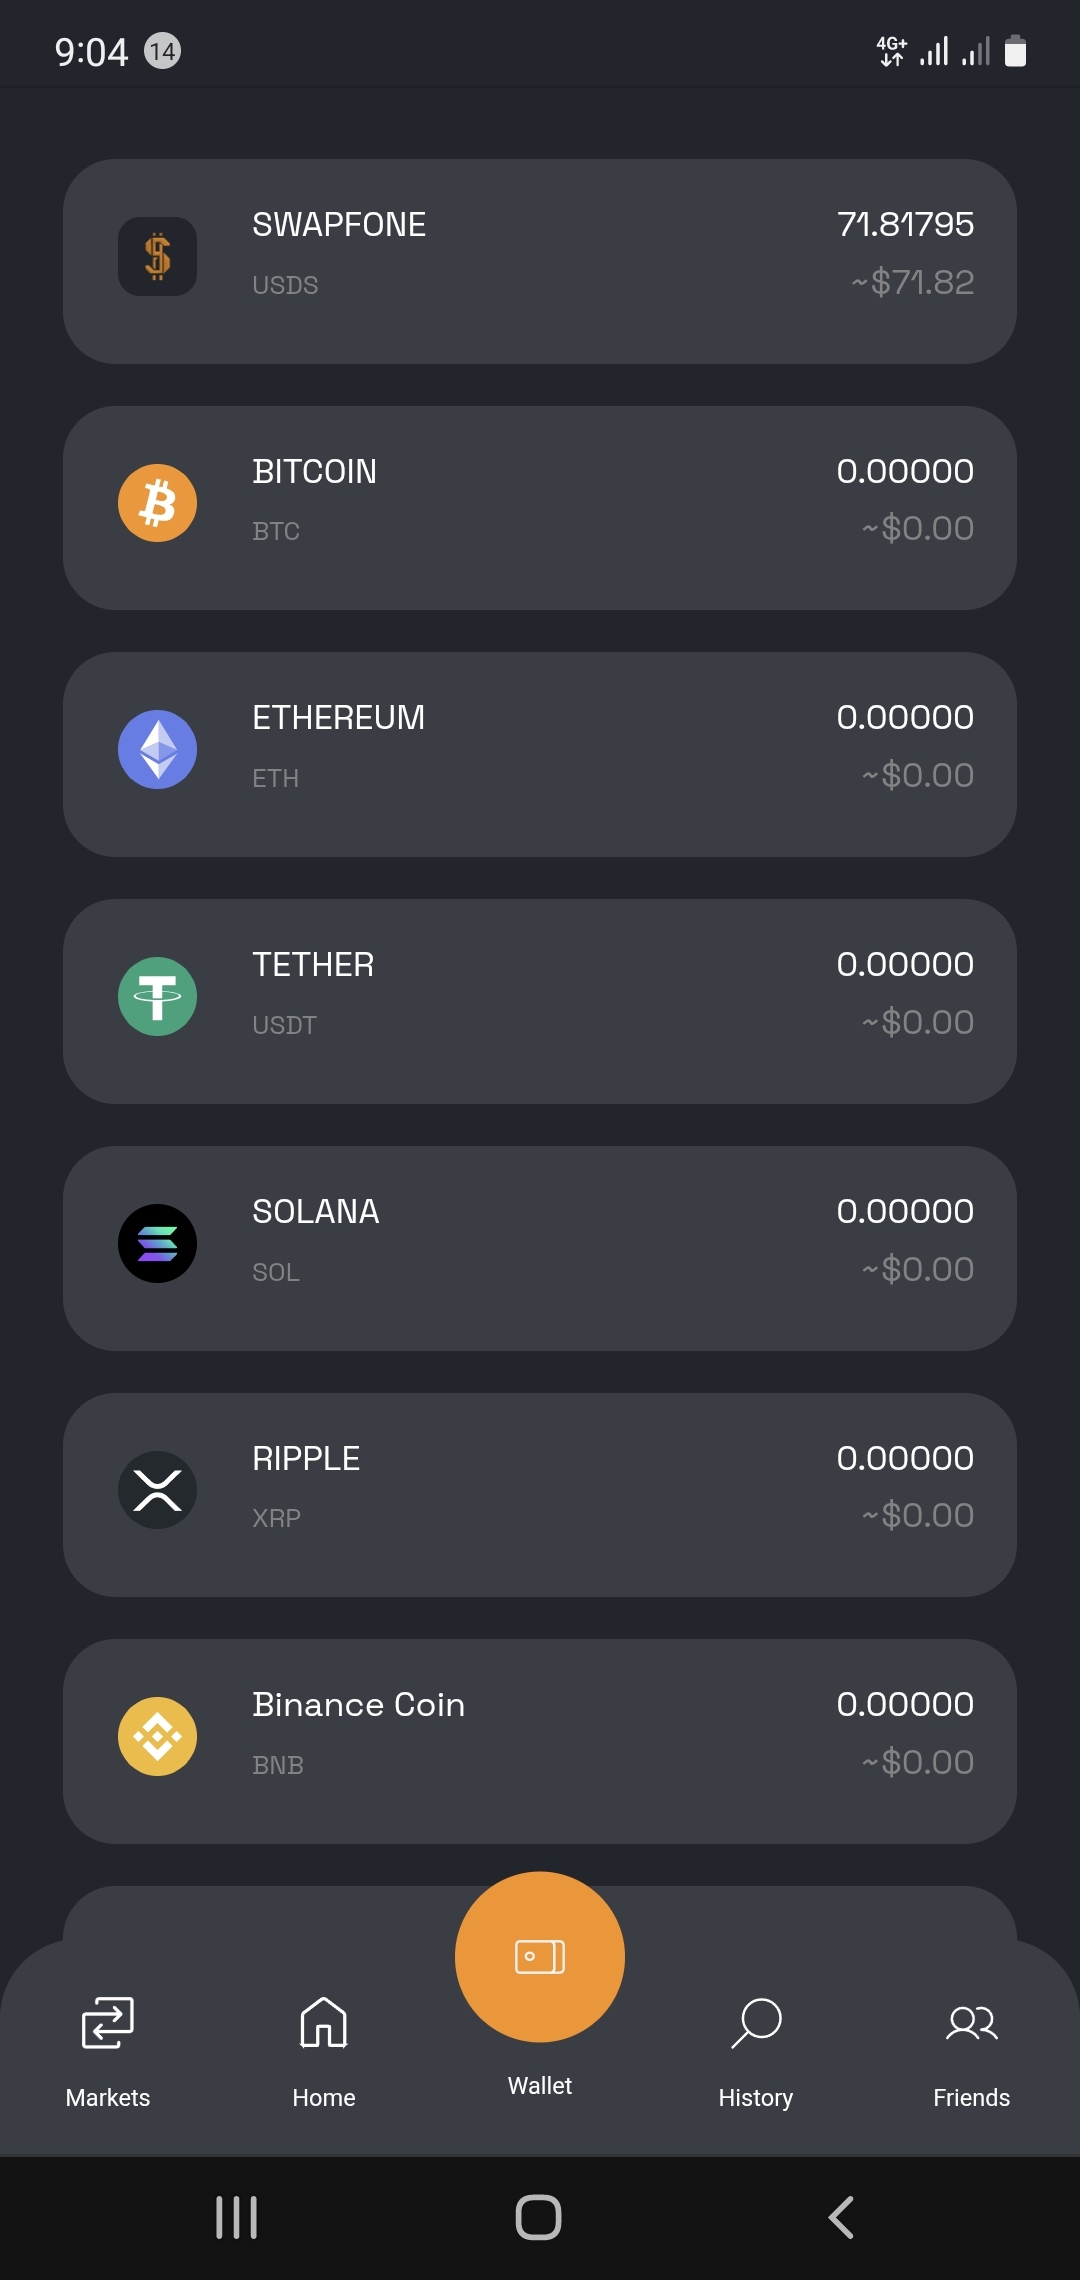Tap the Swapfone USDS coin icon
This screenshot has height=2280, width=1080.
click(157, 256)
